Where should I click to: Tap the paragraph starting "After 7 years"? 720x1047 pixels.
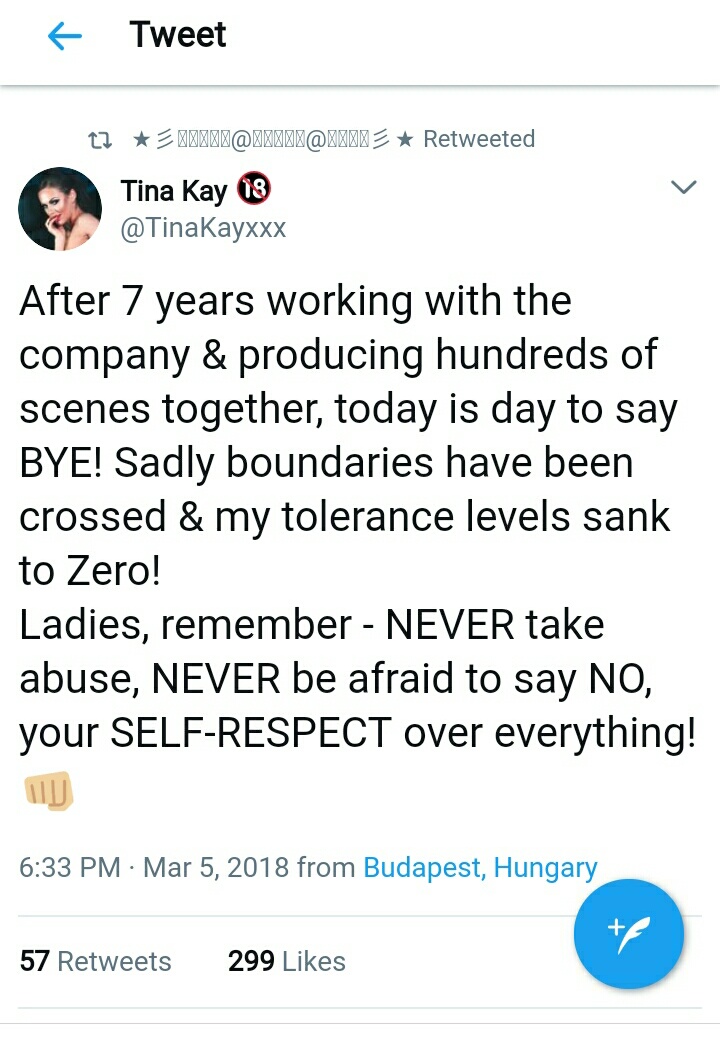pyautogui.click(x=345, y=409)
